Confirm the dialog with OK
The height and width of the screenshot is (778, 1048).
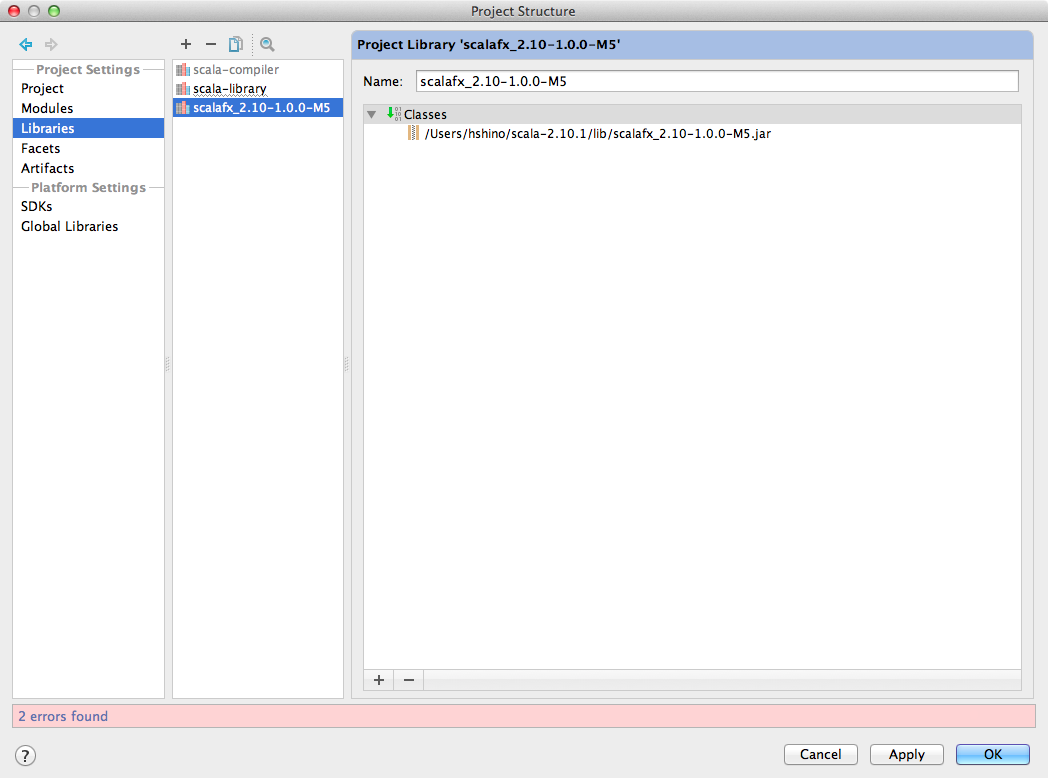click(993, 755)
